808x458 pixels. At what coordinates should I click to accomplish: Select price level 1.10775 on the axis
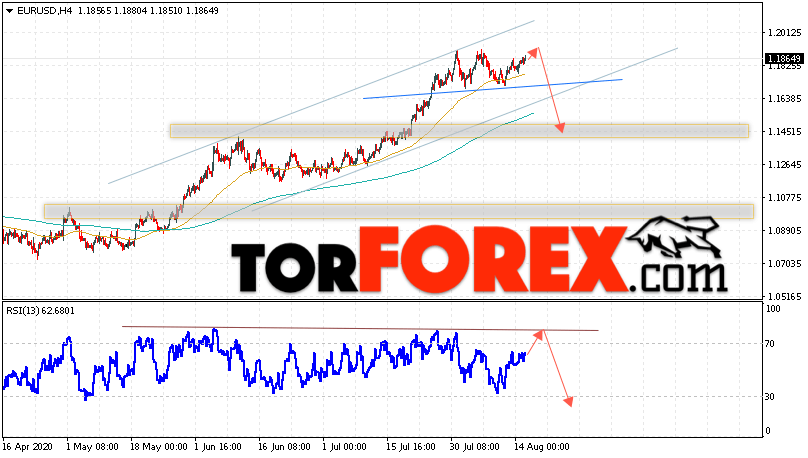click(785, 197)
